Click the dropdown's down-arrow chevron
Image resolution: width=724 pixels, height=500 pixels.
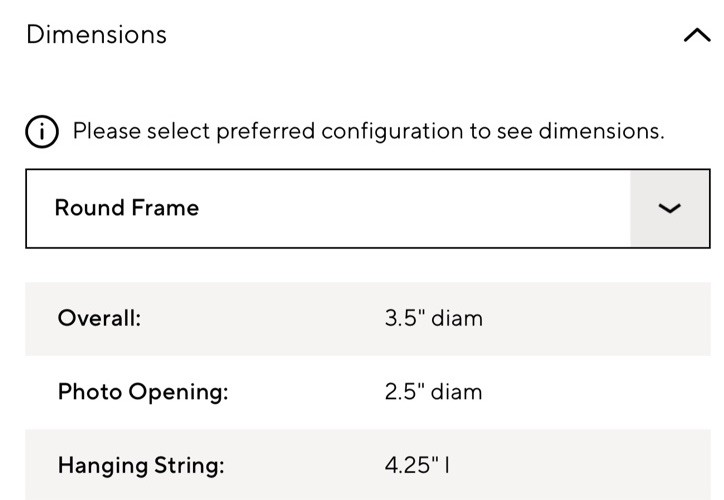tap(669, 208)
